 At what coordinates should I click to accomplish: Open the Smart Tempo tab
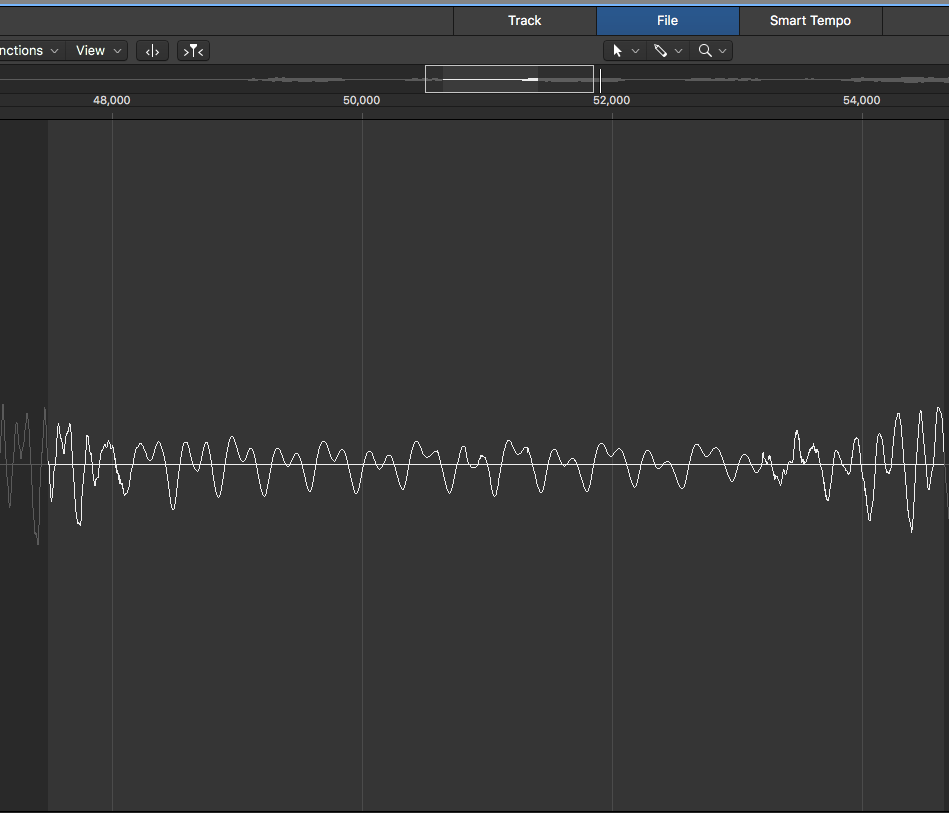[x=810, y=21]
